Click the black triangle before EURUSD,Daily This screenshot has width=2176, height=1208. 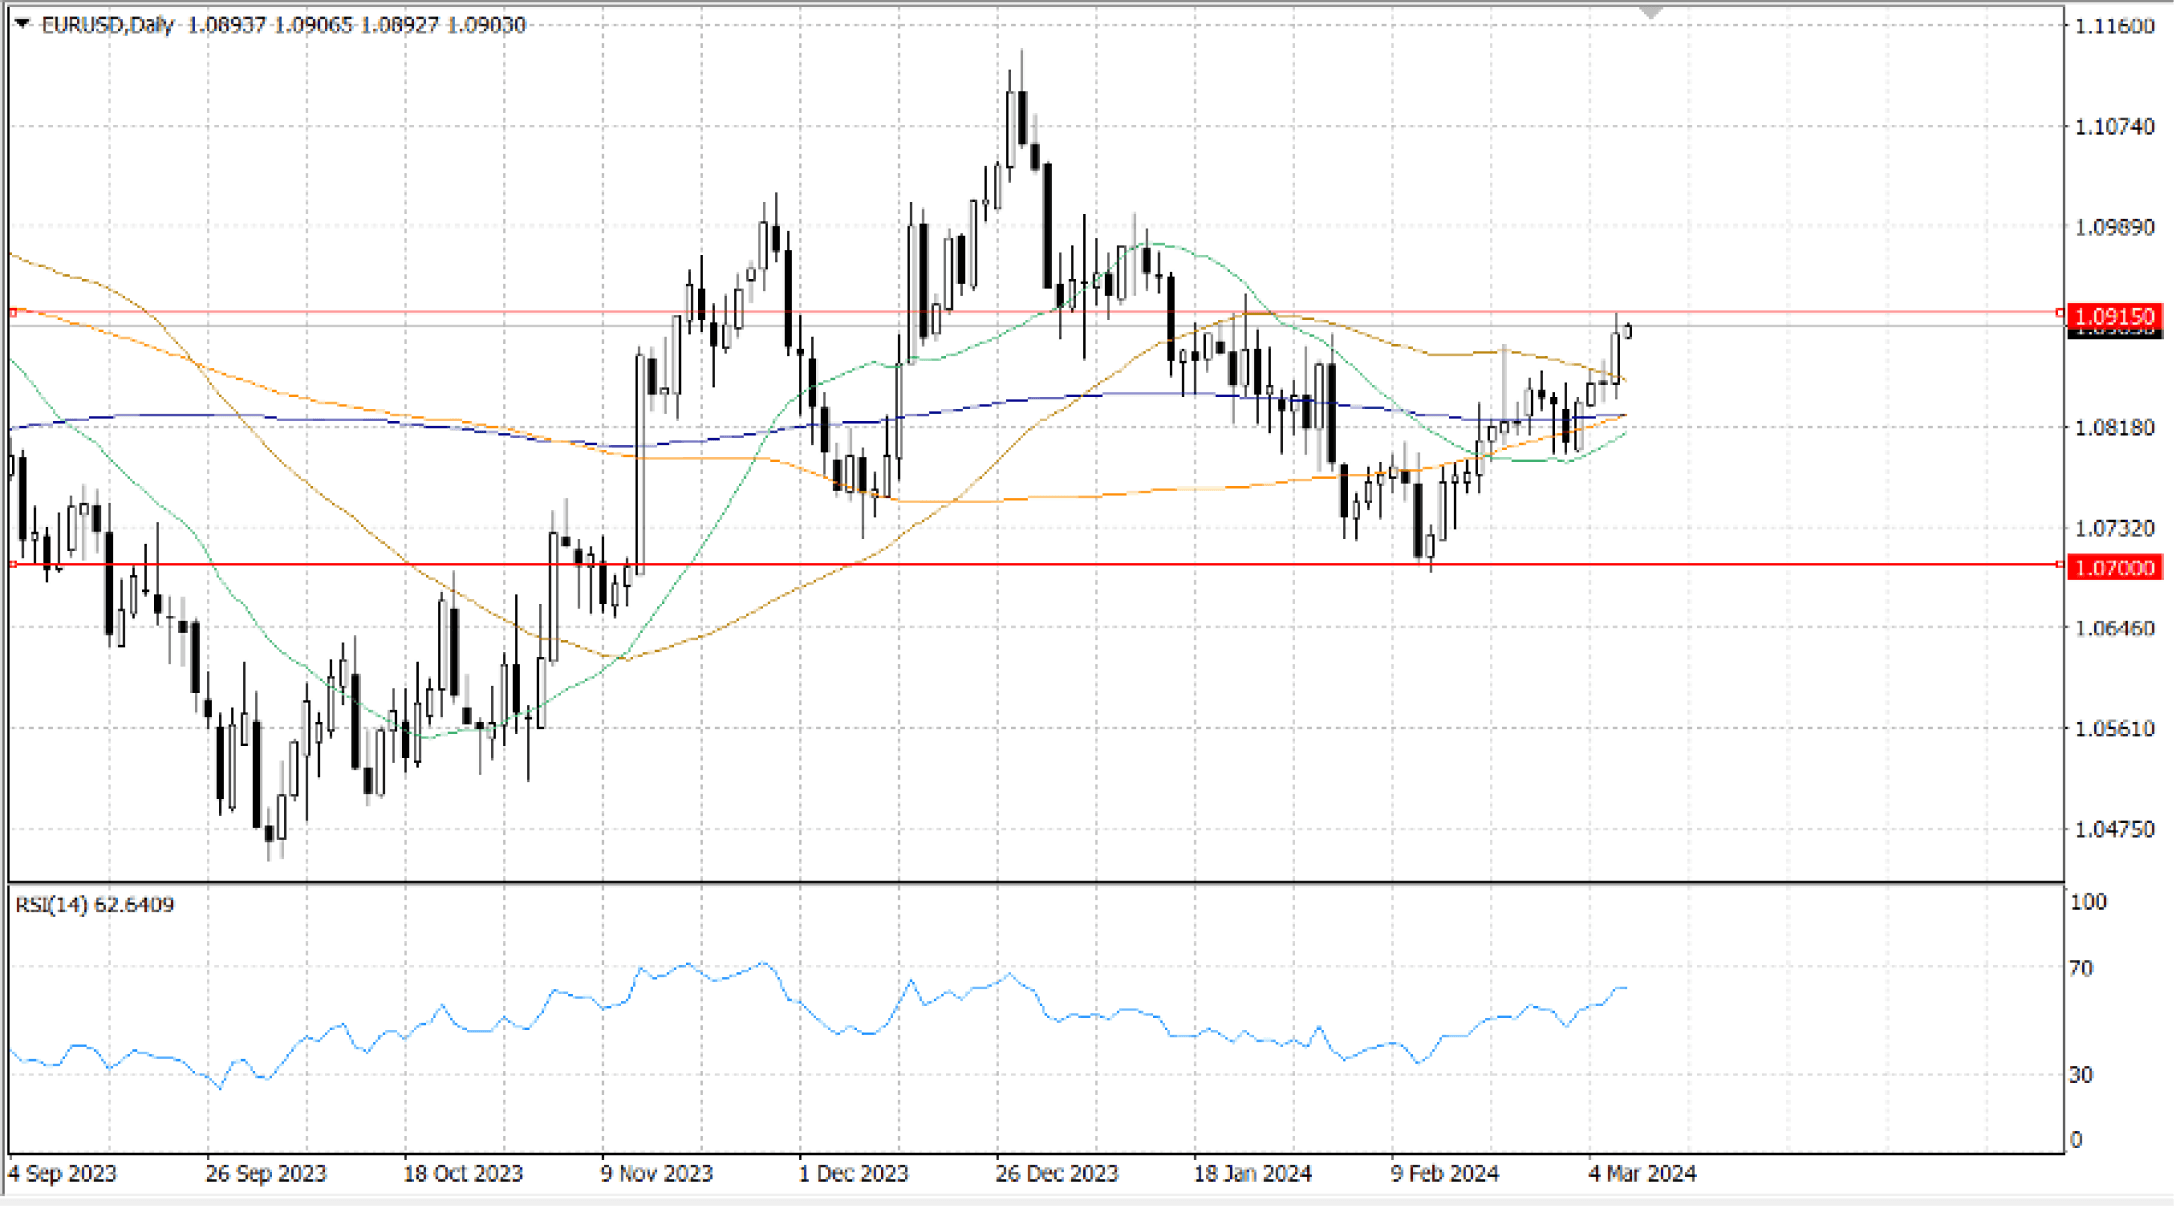pyautogui.click(x=21, y=23)
